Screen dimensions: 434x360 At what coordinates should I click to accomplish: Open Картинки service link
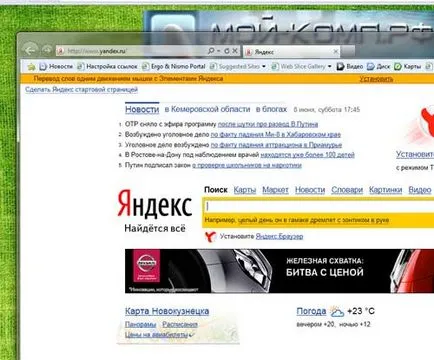tap(386, 190)
